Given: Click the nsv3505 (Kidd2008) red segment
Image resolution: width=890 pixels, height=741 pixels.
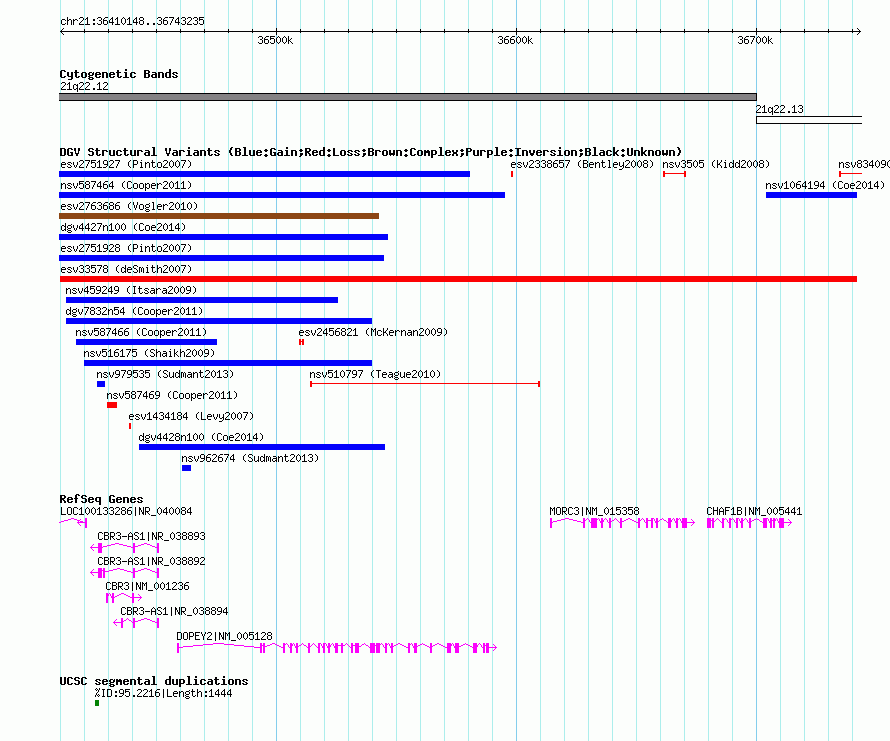Looking at the screenshot, I should (674, 174).
